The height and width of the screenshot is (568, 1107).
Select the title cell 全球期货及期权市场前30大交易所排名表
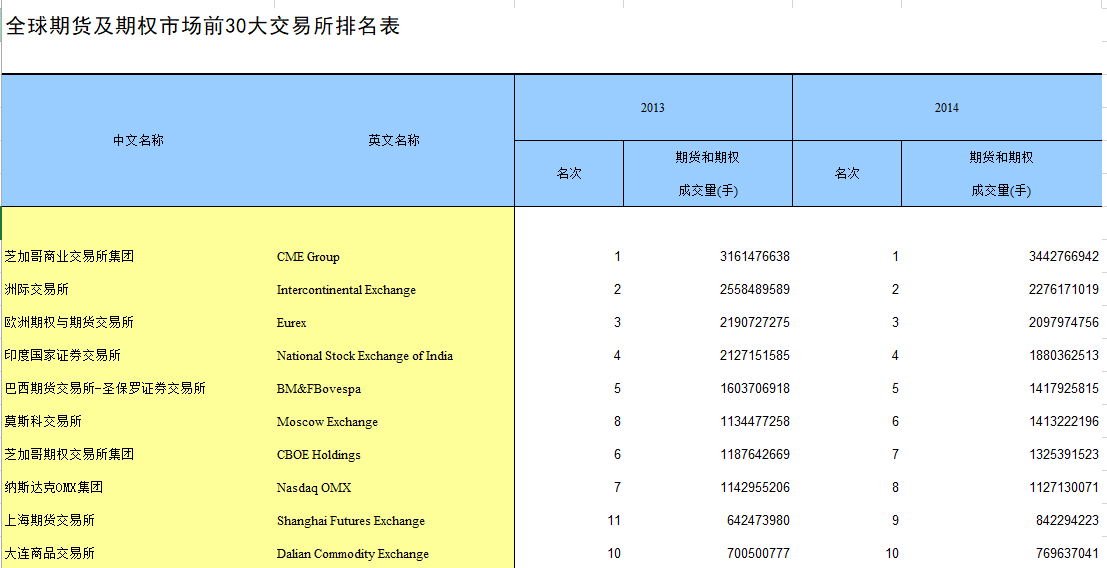coord(203,26)
